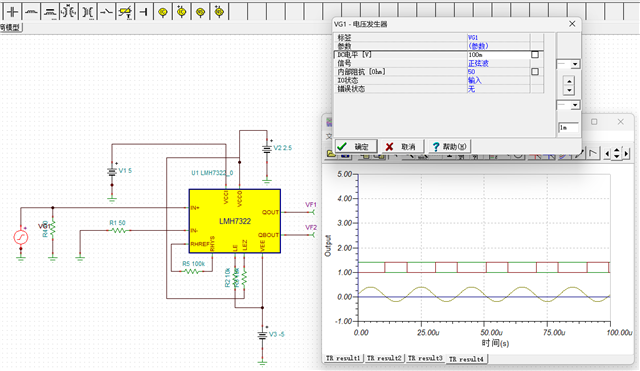The width and height of the screenshot is (640, 371).
Task: Click the (参数) parameter value
Action: pyautogui.click(x=478, y=46)
